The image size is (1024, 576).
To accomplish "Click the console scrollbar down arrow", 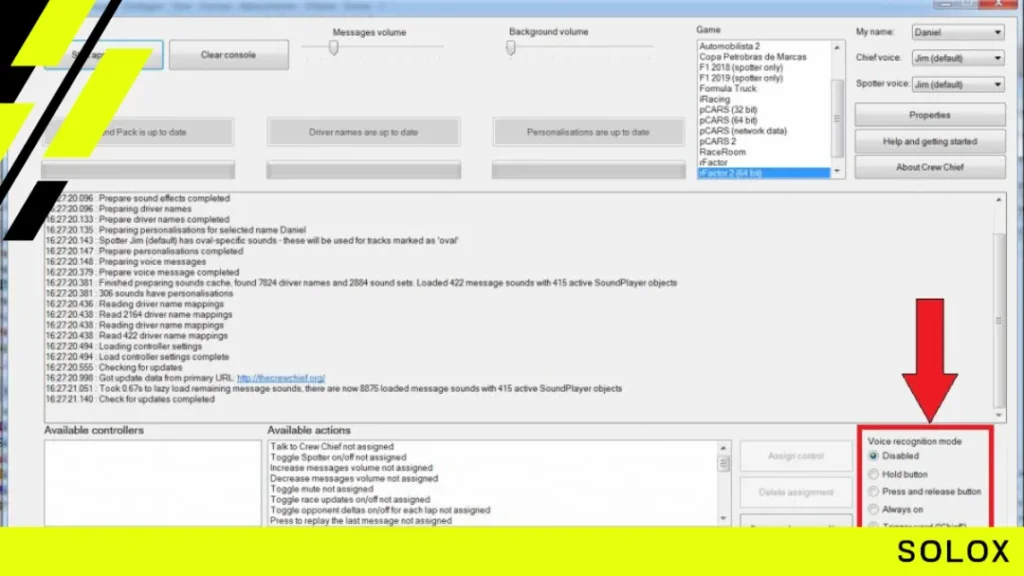I will [x=999, y=415].
